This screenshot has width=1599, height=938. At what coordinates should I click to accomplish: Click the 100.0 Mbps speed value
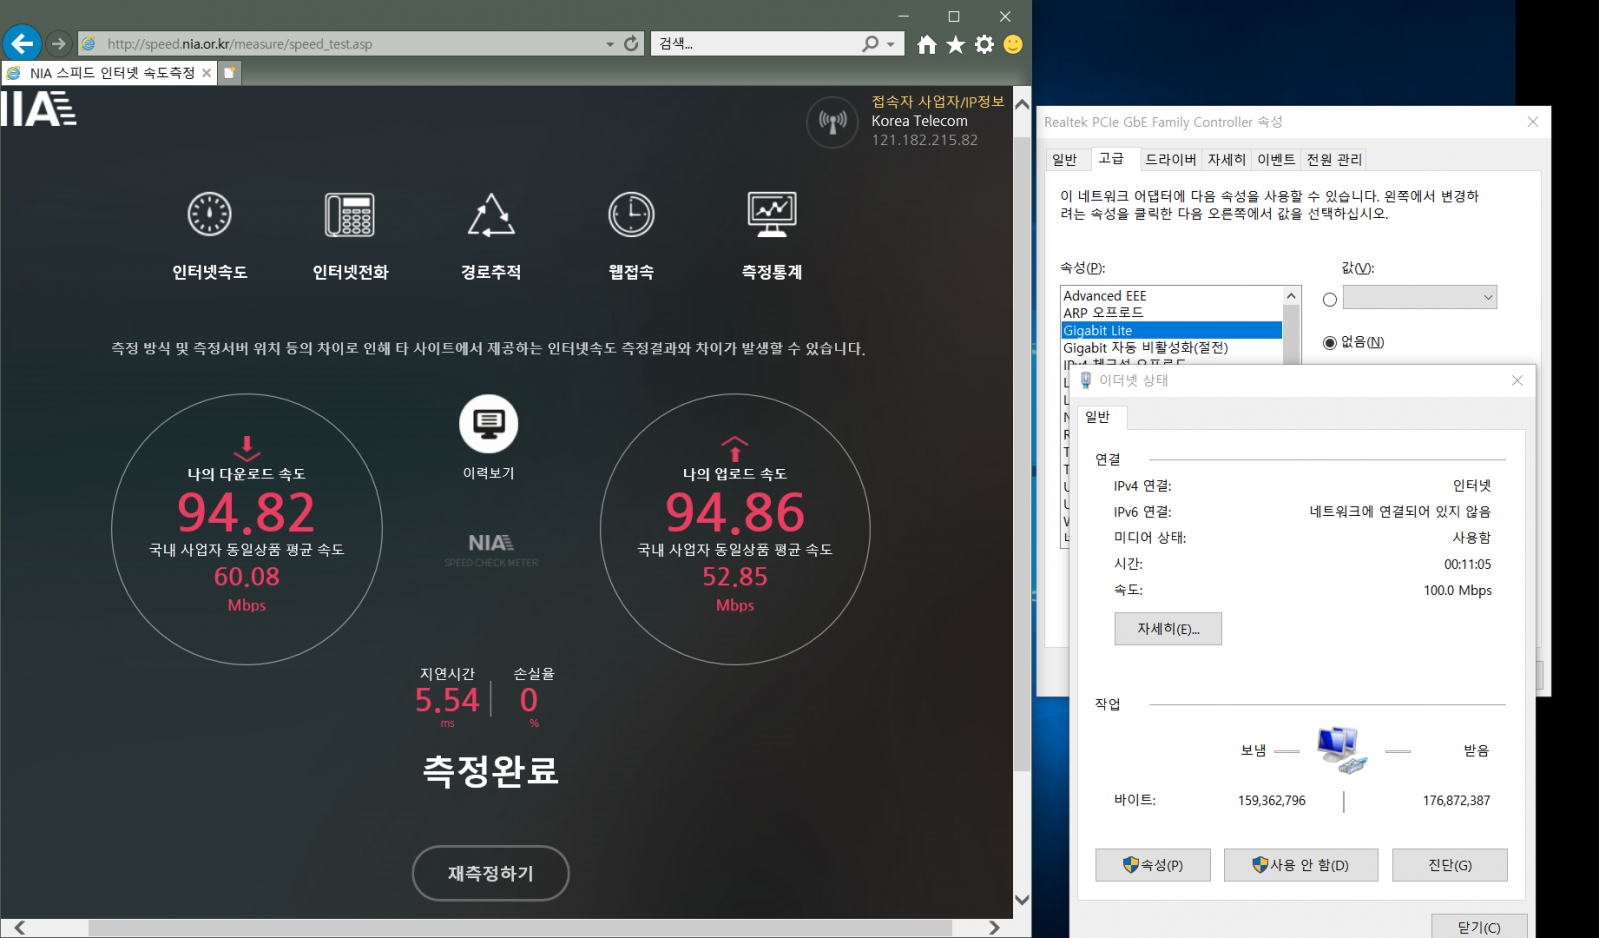[x=1457, y=590]
